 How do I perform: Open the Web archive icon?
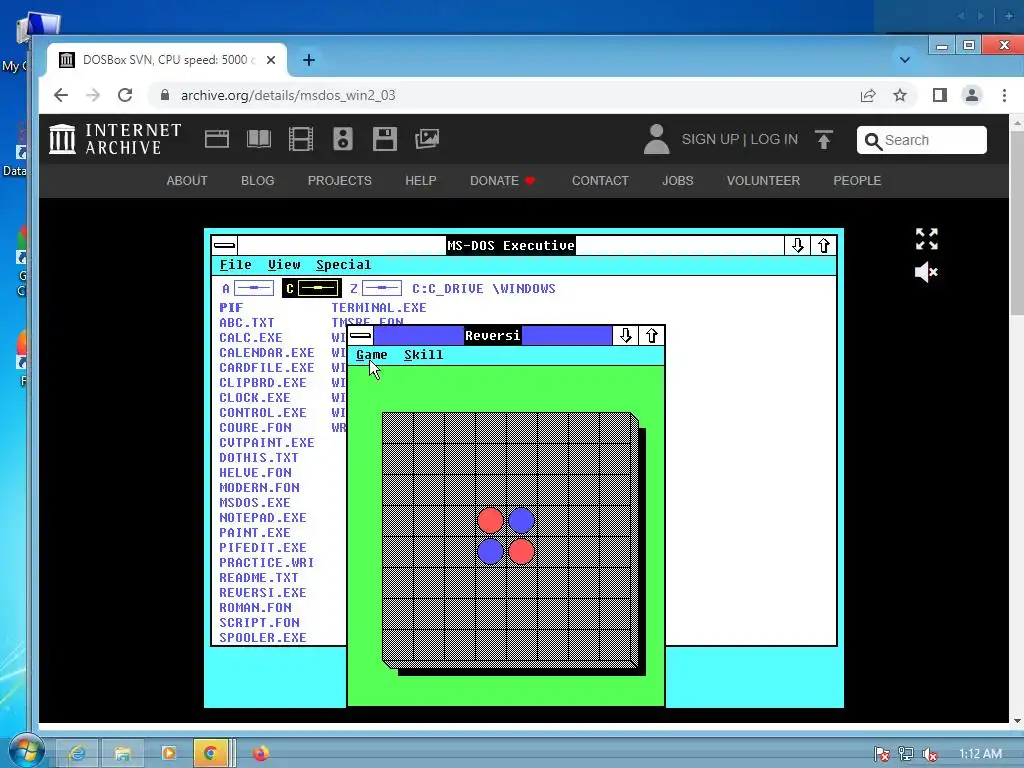tap(217, 139)
